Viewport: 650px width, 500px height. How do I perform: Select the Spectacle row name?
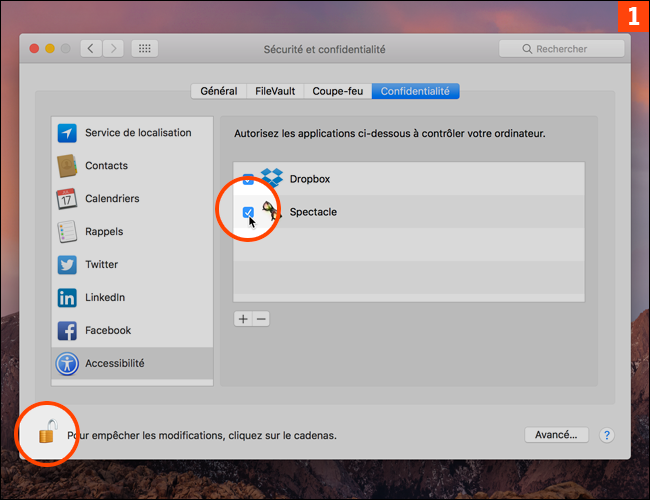click(x=313, y=212)
